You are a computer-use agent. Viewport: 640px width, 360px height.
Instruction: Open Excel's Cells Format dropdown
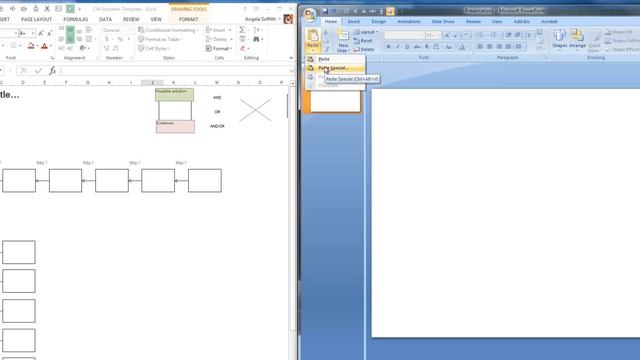pyautogui.click(x=219, y=48)
